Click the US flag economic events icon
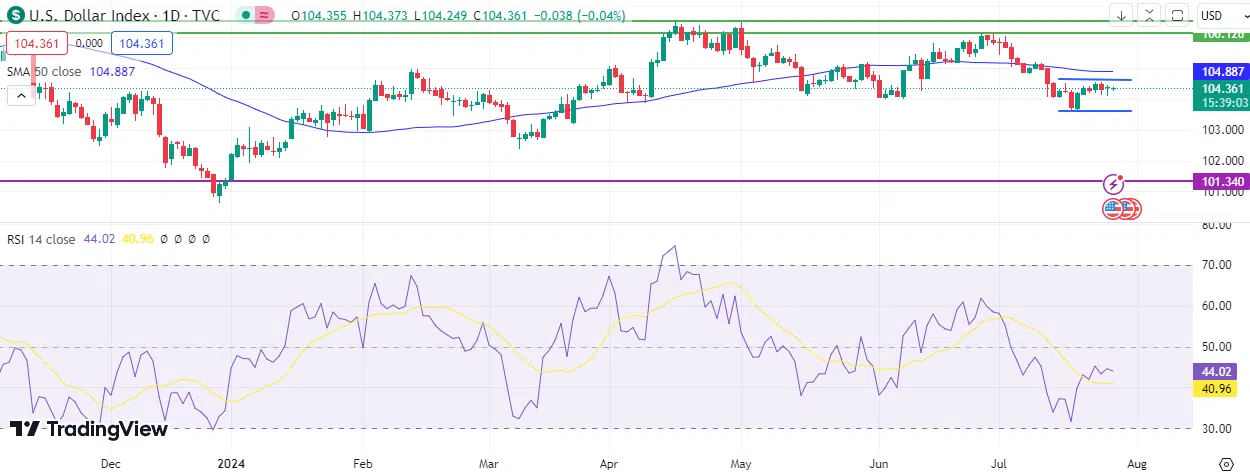 tap(1113, 209)
